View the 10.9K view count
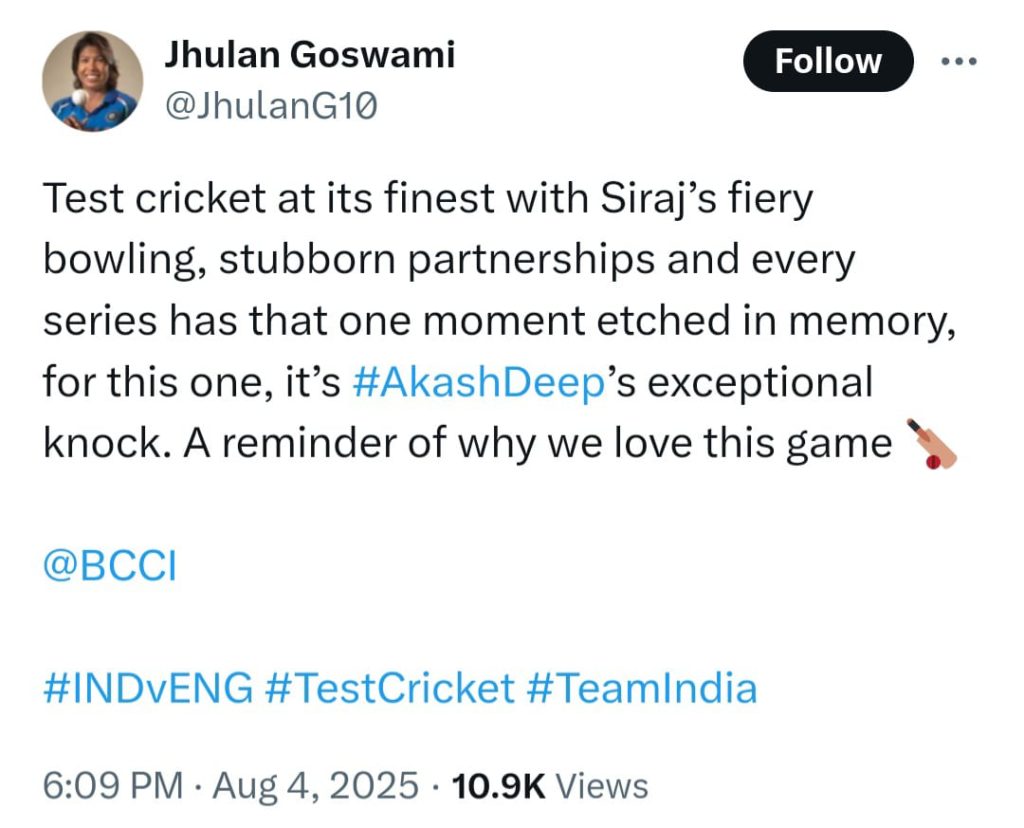1024x828 pixels. (x=499, y=785)
